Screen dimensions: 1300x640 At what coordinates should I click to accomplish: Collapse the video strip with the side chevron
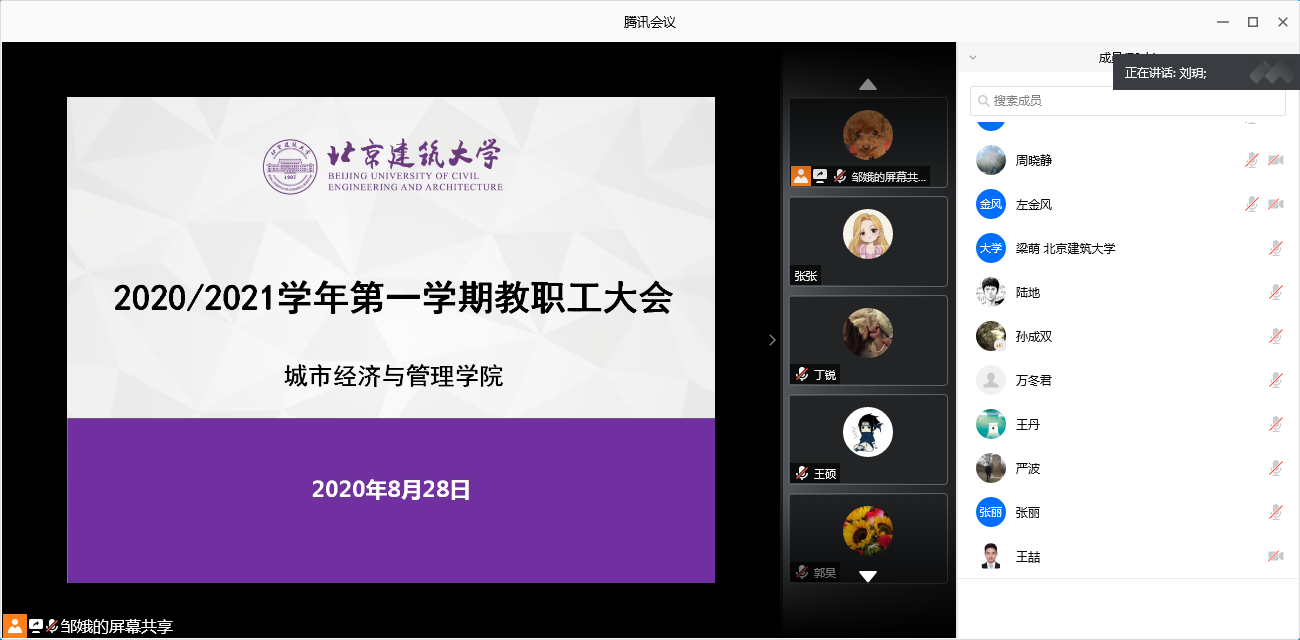[771, 340]
